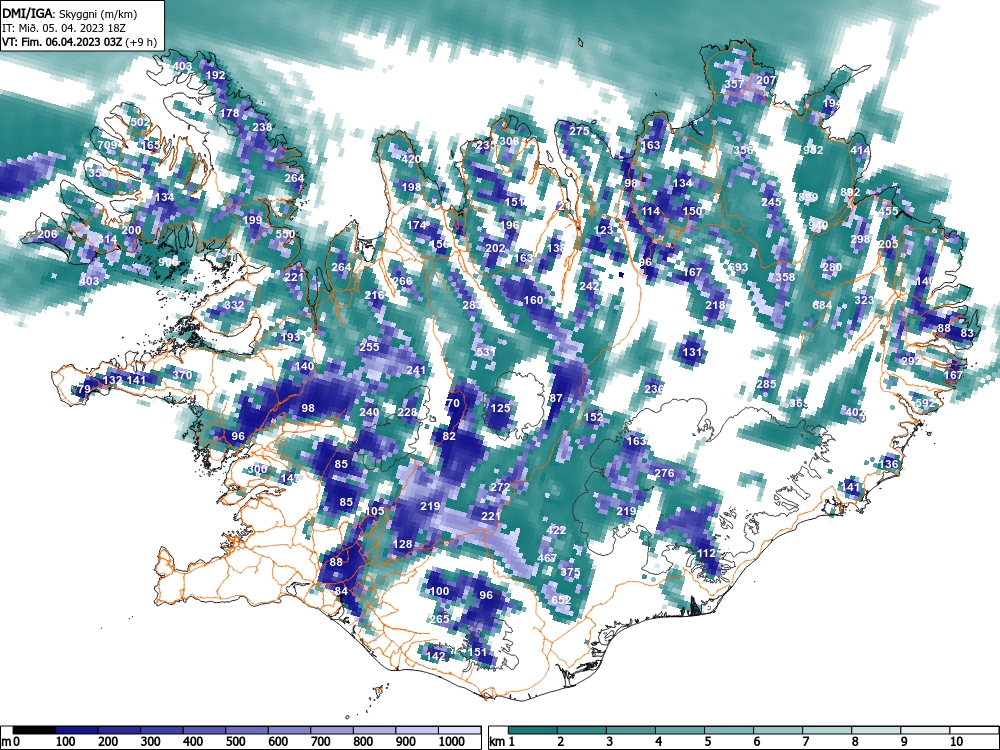
Task: Click the map value 652
Action: (x=561, y=600)
